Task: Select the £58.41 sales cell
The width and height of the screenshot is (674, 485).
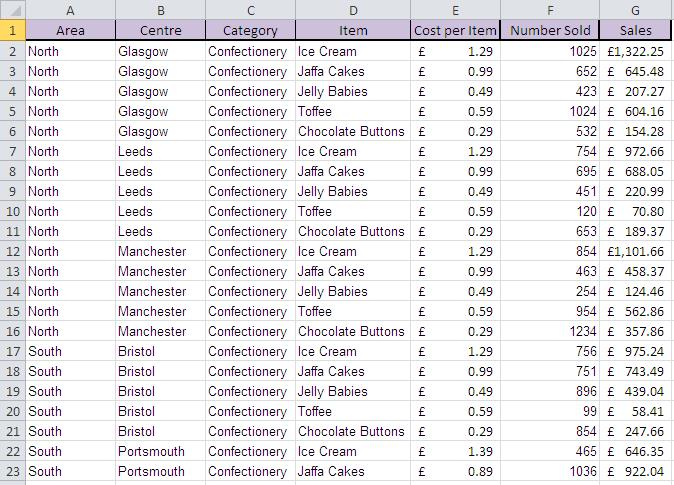Action: coord(635,411)
